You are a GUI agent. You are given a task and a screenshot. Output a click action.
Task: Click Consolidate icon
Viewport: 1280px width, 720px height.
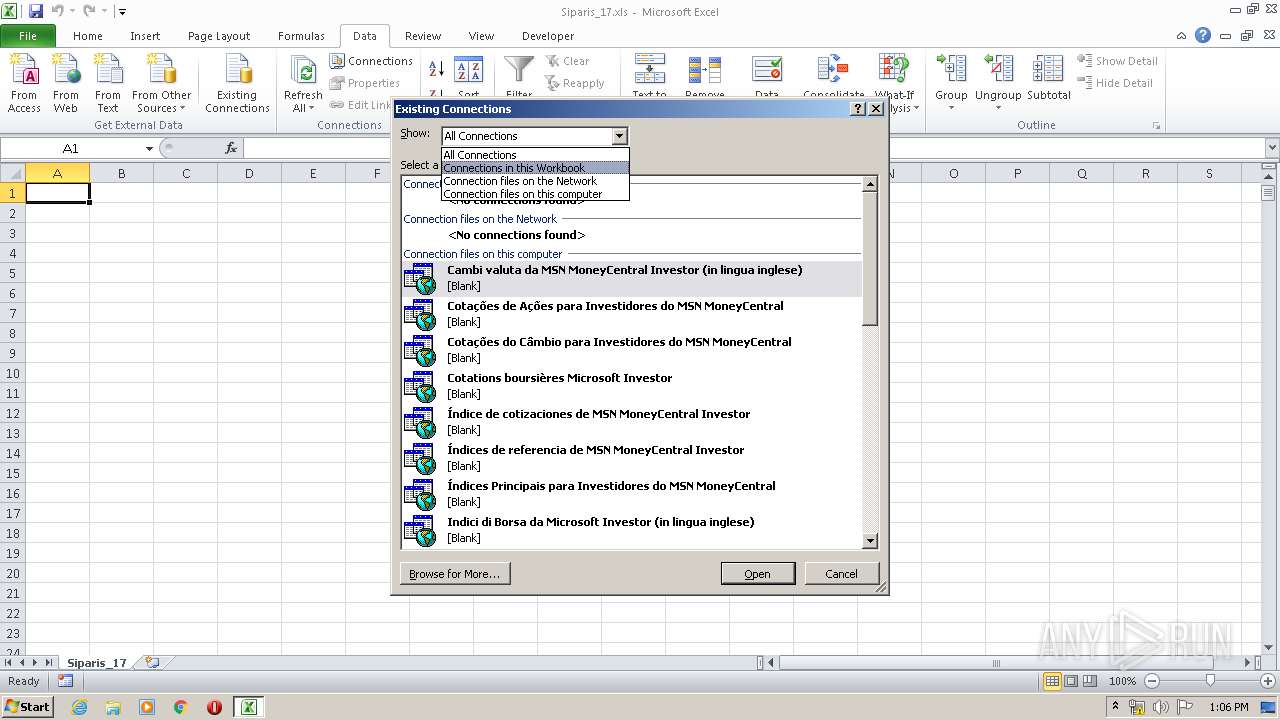pos(833,70)
